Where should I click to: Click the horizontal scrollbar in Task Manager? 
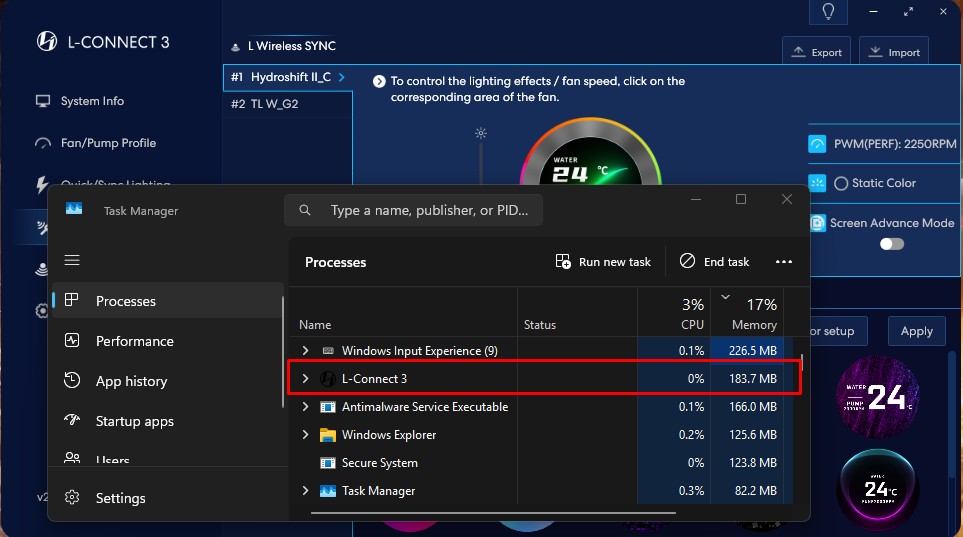[x=493, y=512]
